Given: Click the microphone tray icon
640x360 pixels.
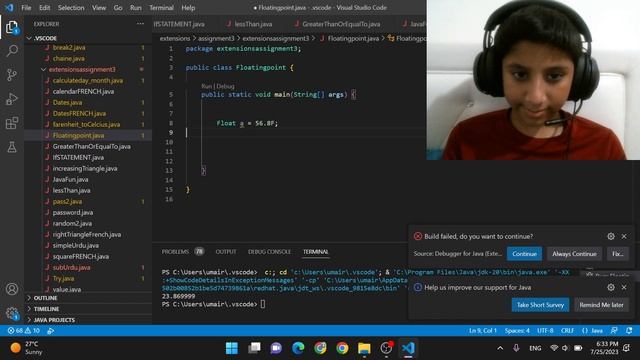Looking at the screenshot, I should [x=516, y=348].
